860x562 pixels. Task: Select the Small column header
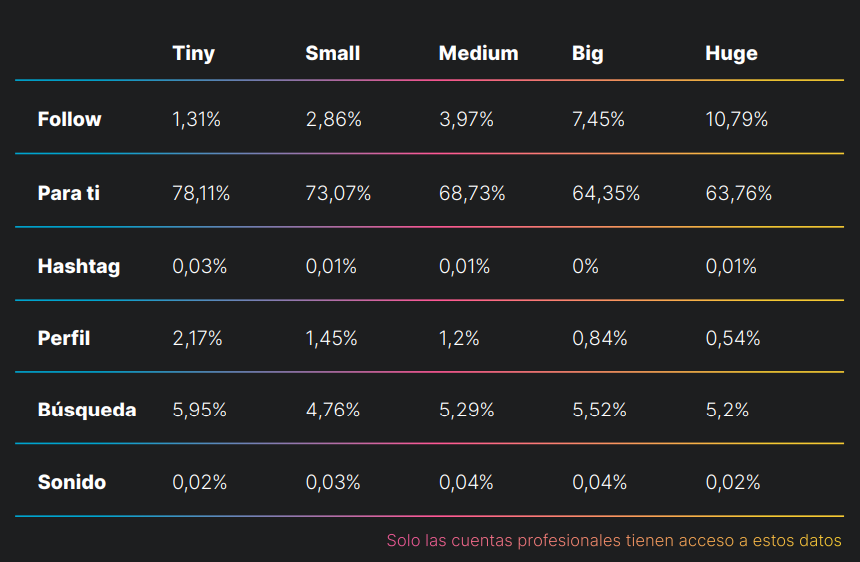(332, 53)
